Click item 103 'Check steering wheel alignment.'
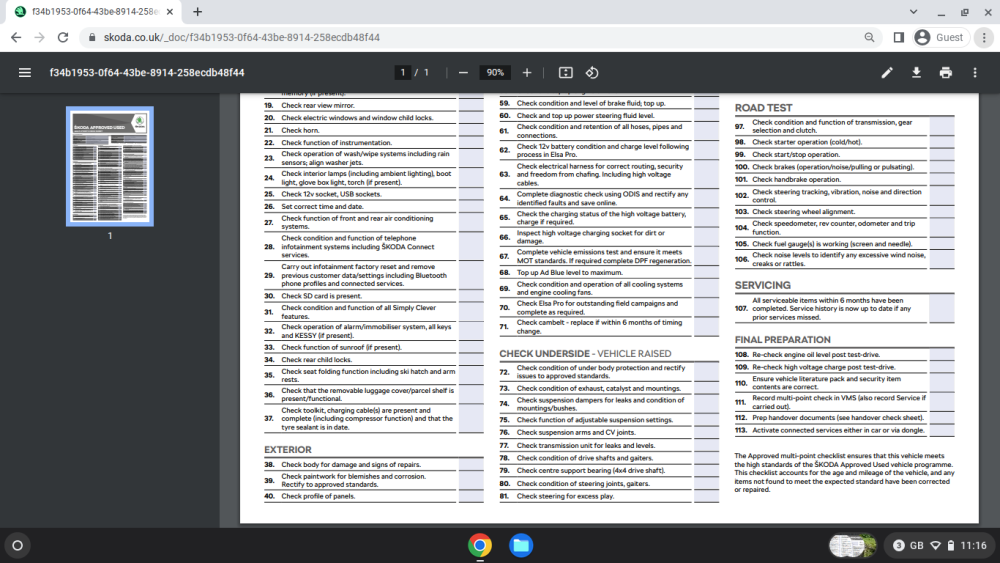This screenshot has height=563, width=1000. click(x=804, y=211)
